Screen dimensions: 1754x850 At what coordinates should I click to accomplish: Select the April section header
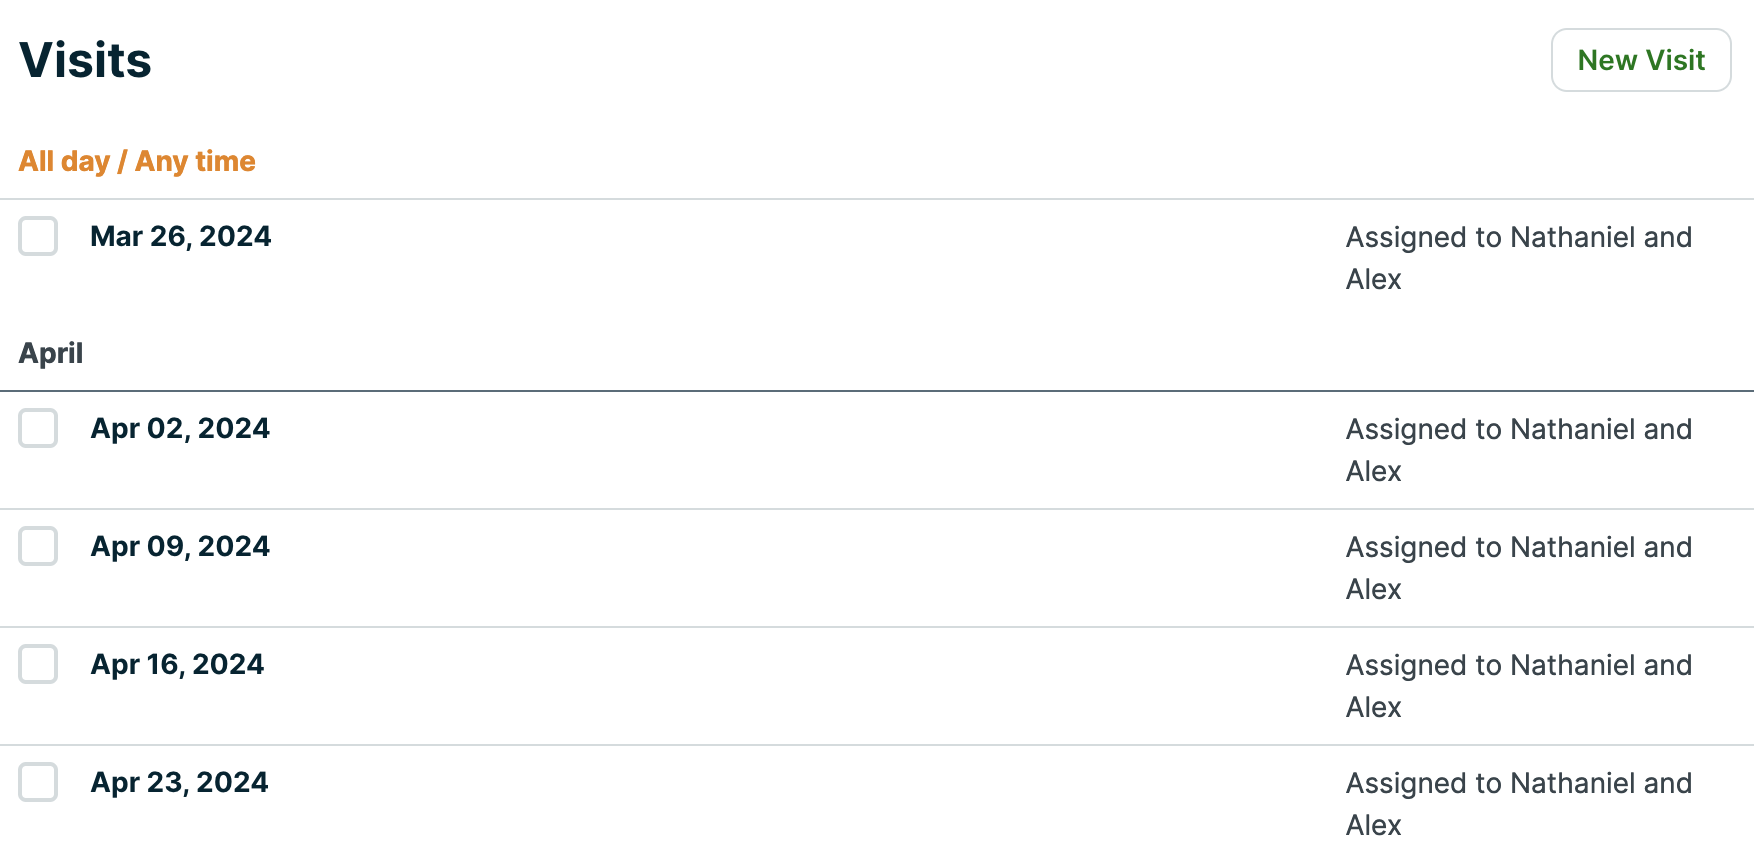pos(50,352)
